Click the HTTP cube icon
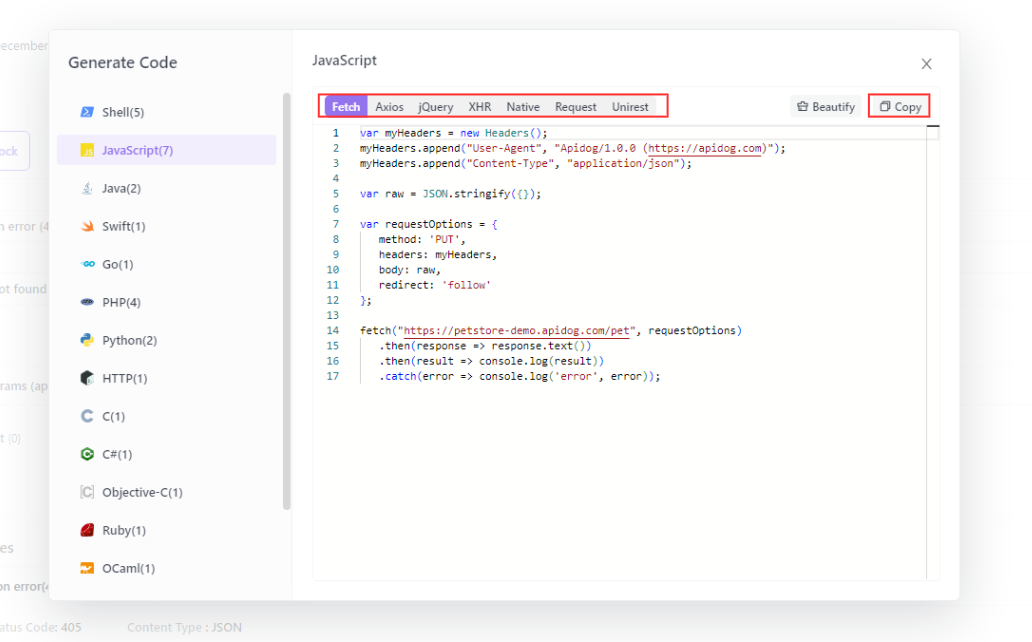The image size is (1032, 642). coord(87,378)
